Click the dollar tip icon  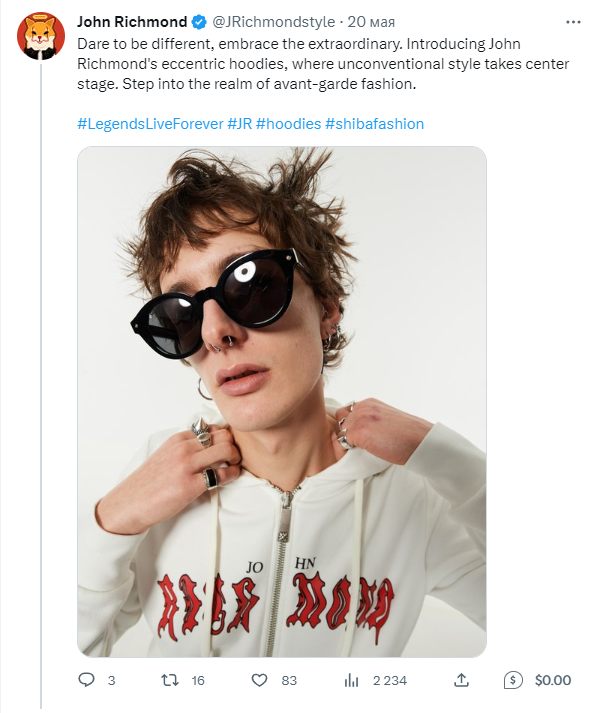513,680
